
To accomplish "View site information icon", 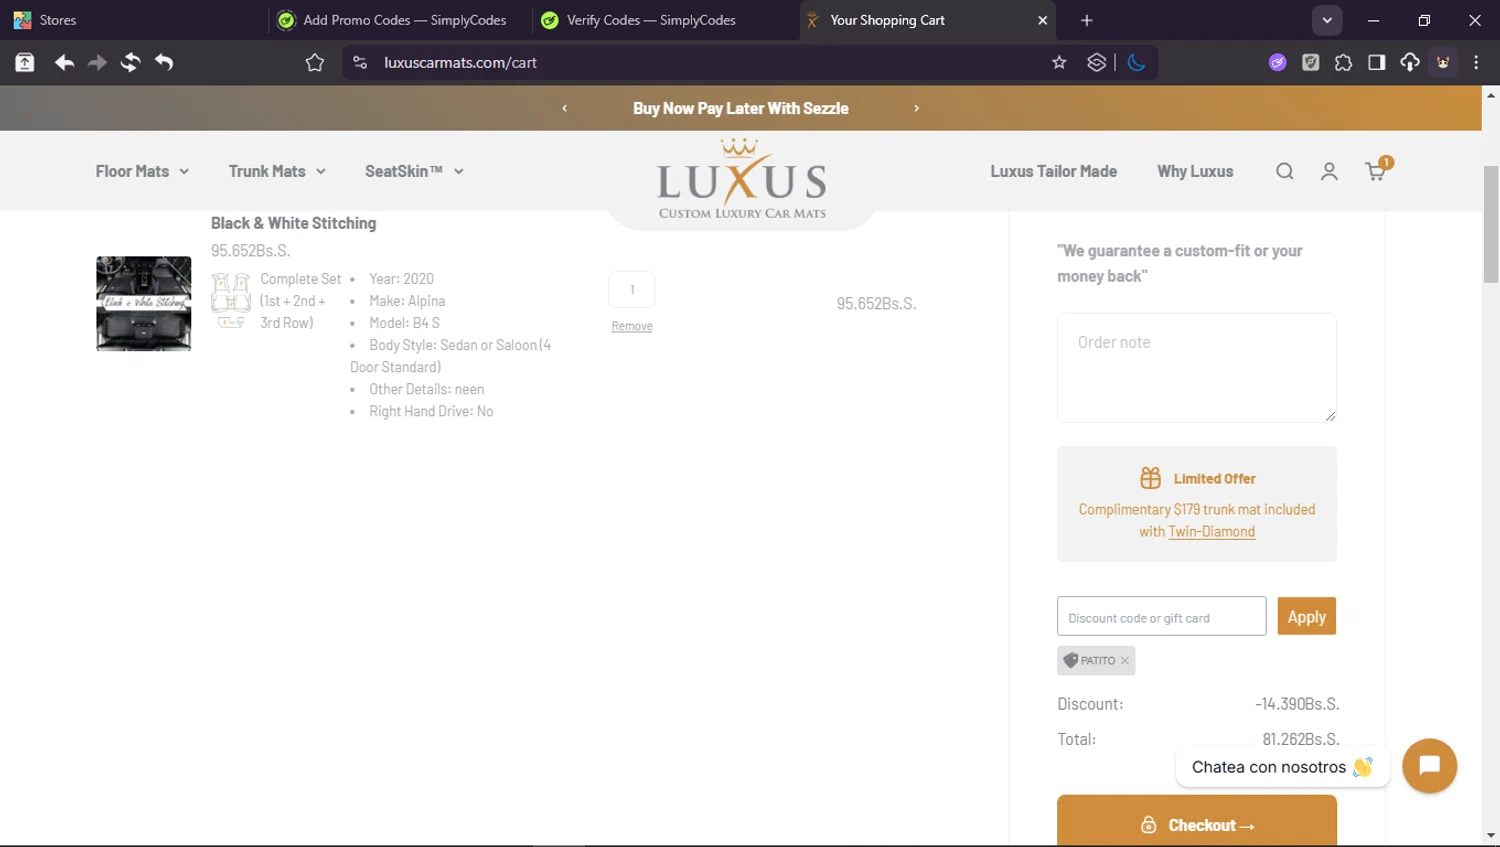I will point(360,62).
